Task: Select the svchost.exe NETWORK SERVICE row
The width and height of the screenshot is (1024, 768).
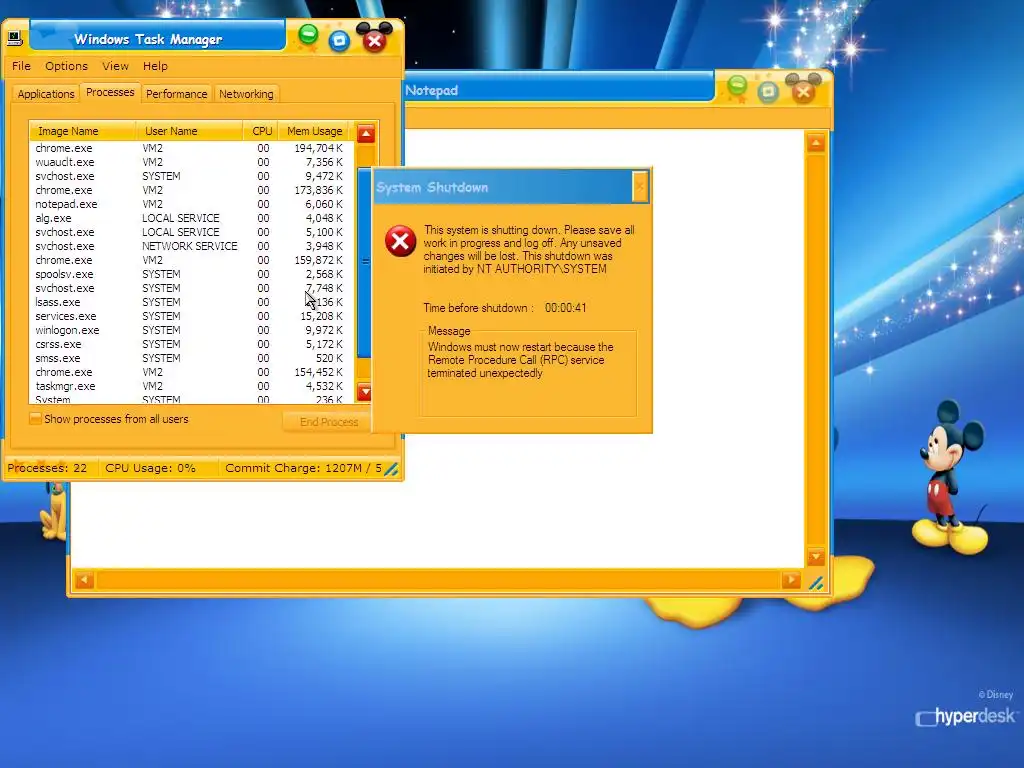Action: click(191, 246)
